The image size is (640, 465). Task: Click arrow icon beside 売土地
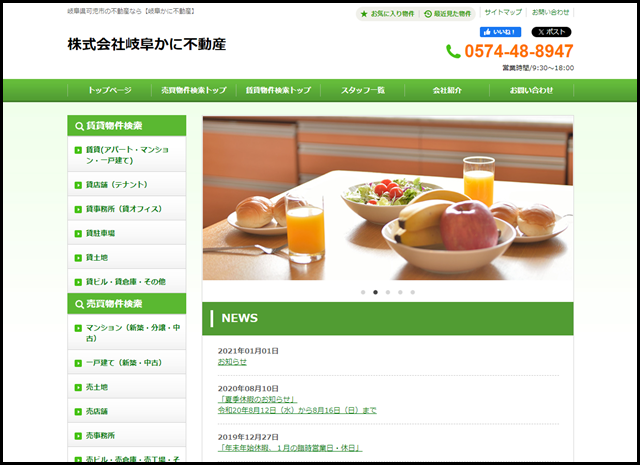click(78, 387)
